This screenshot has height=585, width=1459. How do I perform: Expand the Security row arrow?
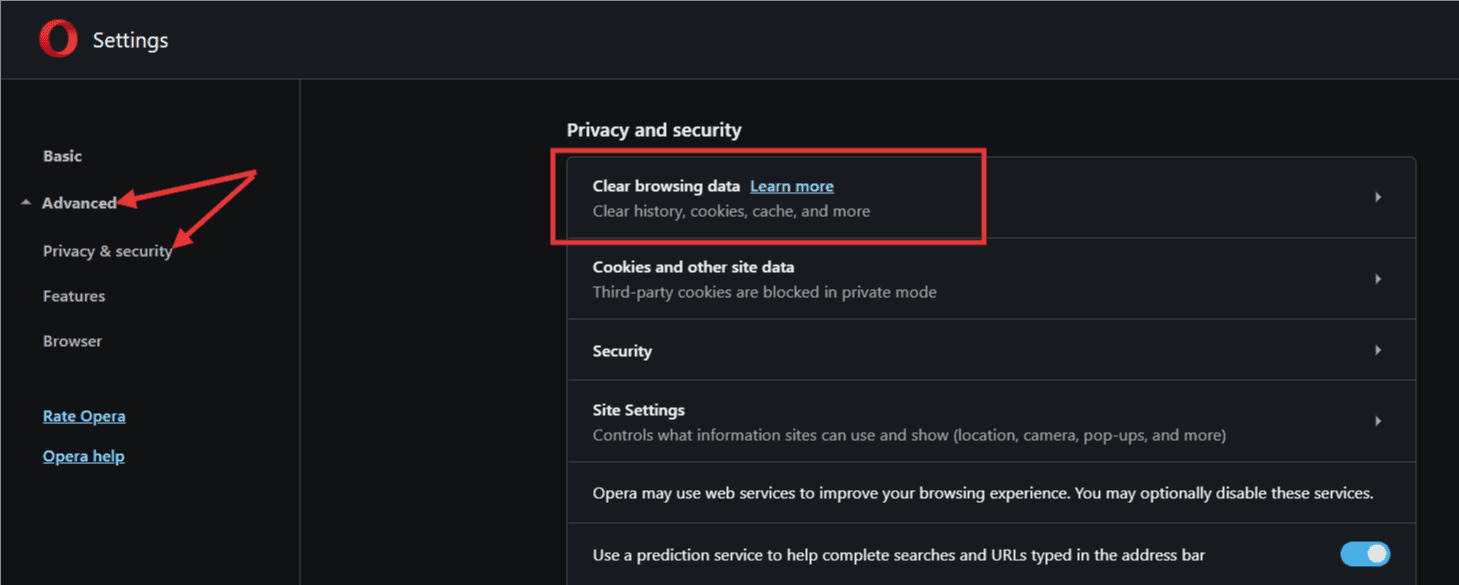(x=1378, y=350)
